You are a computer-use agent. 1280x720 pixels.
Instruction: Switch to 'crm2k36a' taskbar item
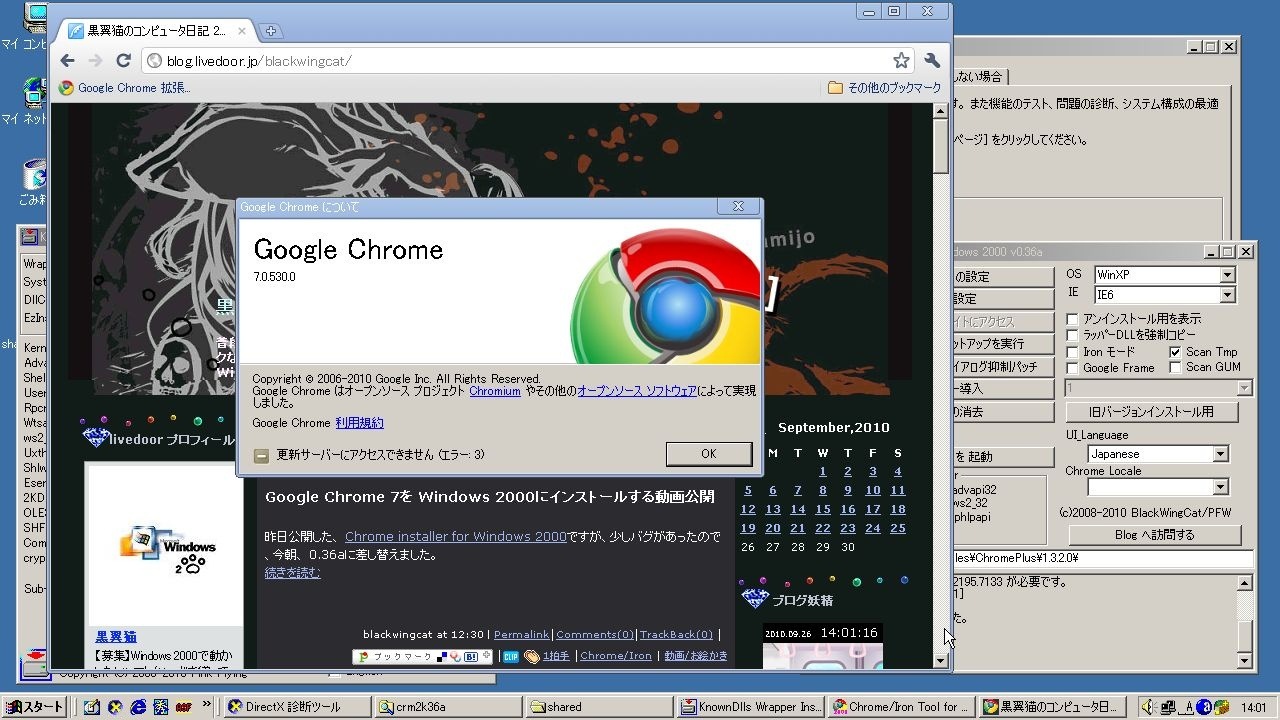pyautogui.click(x=450, y=707)
